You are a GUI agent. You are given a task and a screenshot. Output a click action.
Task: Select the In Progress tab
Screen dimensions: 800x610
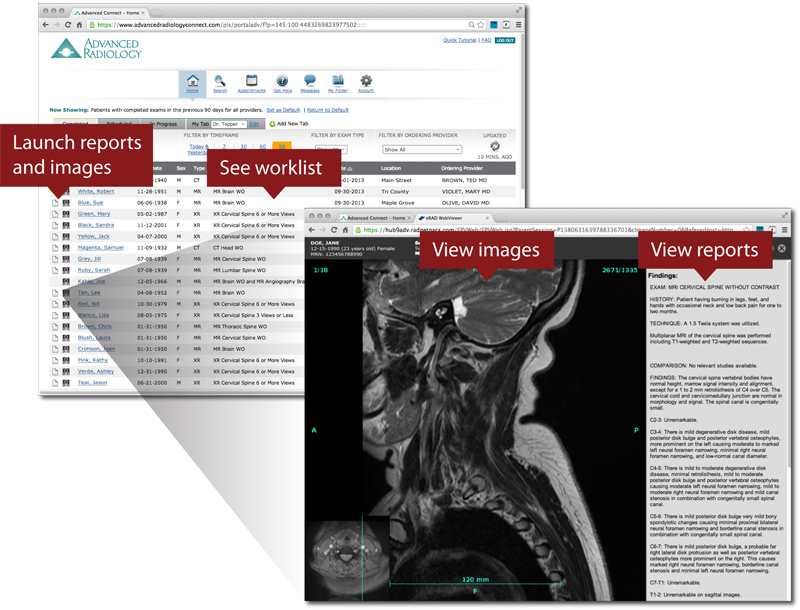pyautogui.click(x=163, y=124)
